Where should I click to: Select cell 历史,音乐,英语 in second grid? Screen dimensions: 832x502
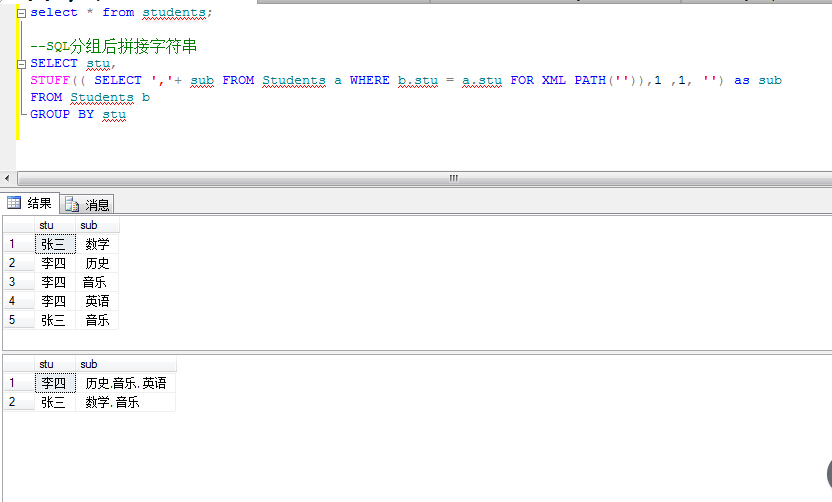[126, 383]
